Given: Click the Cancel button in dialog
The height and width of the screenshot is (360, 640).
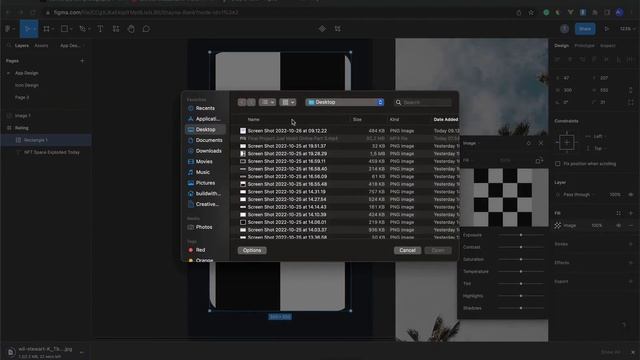Looking at the screenshot, I should click(x=407, y=250).
